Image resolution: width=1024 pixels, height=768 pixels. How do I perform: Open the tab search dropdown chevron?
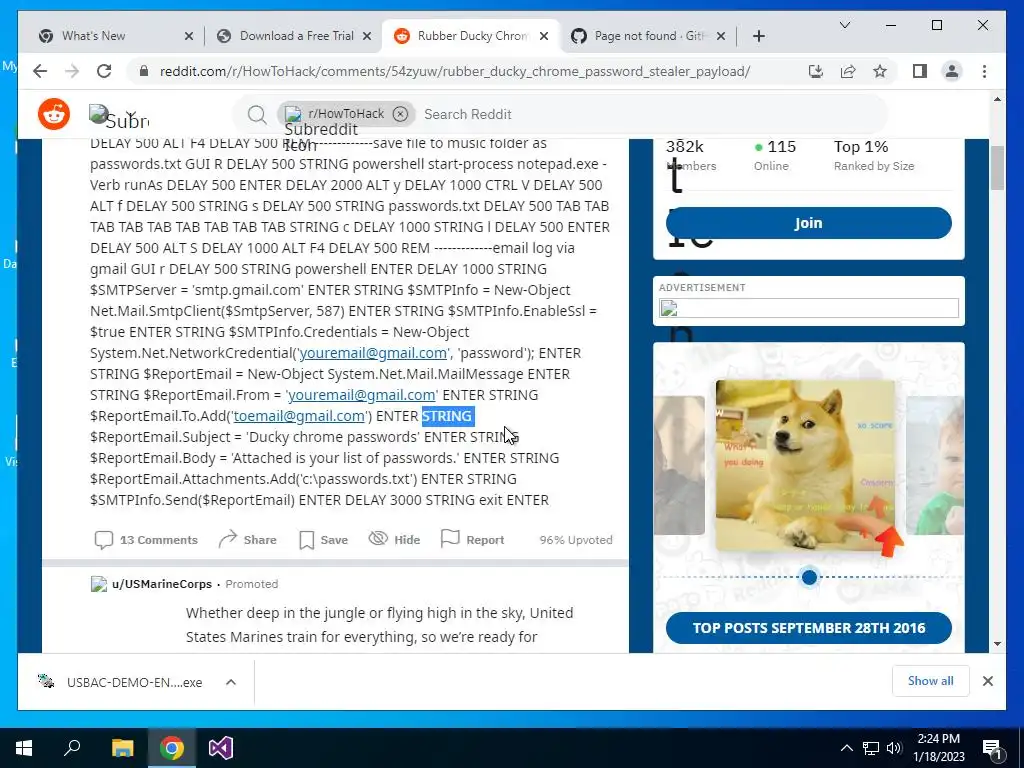coord(844,25)
